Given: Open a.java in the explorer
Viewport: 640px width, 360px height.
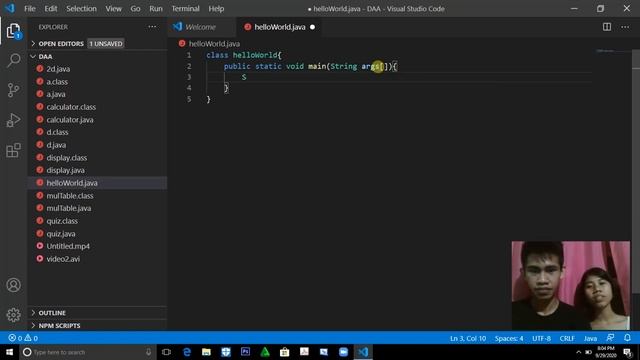Looking at the screenshot, I should coord(97,94).
